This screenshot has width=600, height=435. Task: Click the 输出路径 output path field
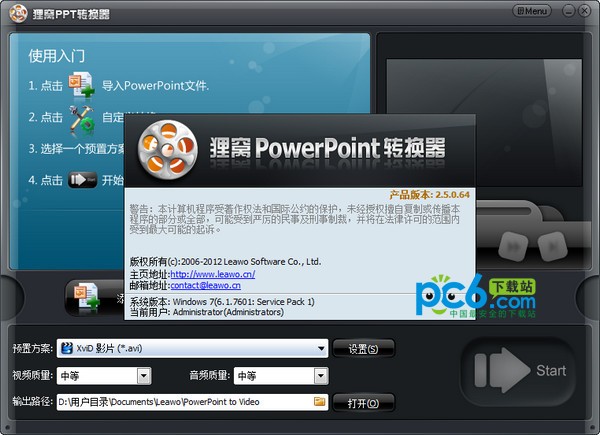point(192,402)
